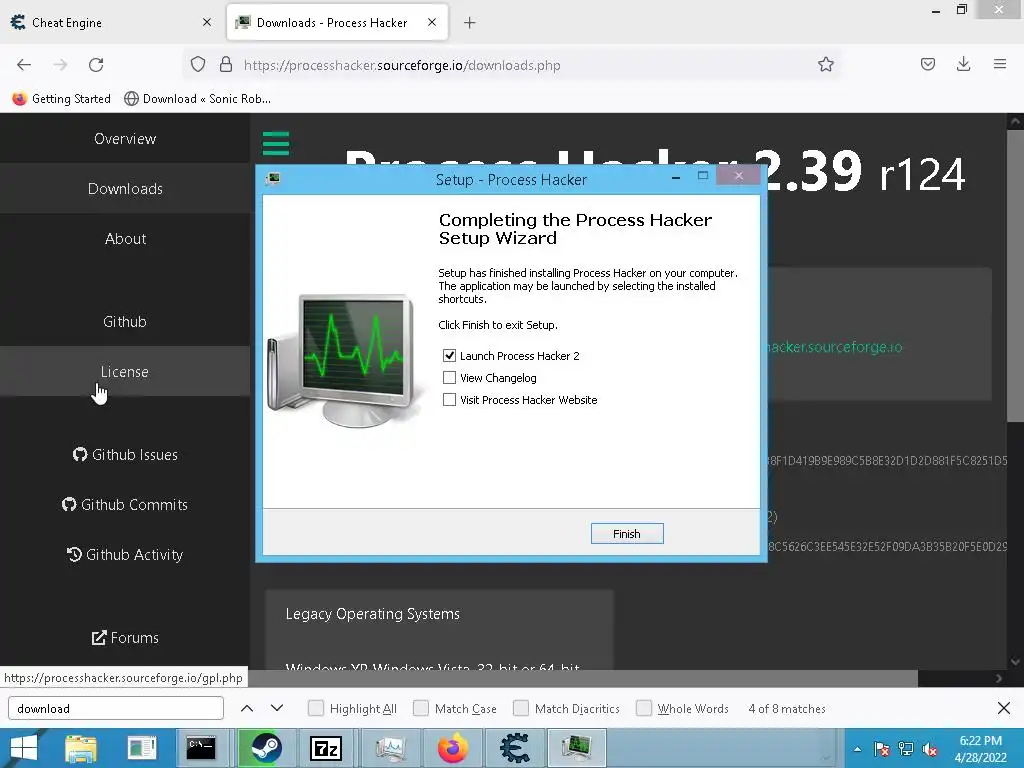Open Command Prompt from taskbar

point(200,748)
